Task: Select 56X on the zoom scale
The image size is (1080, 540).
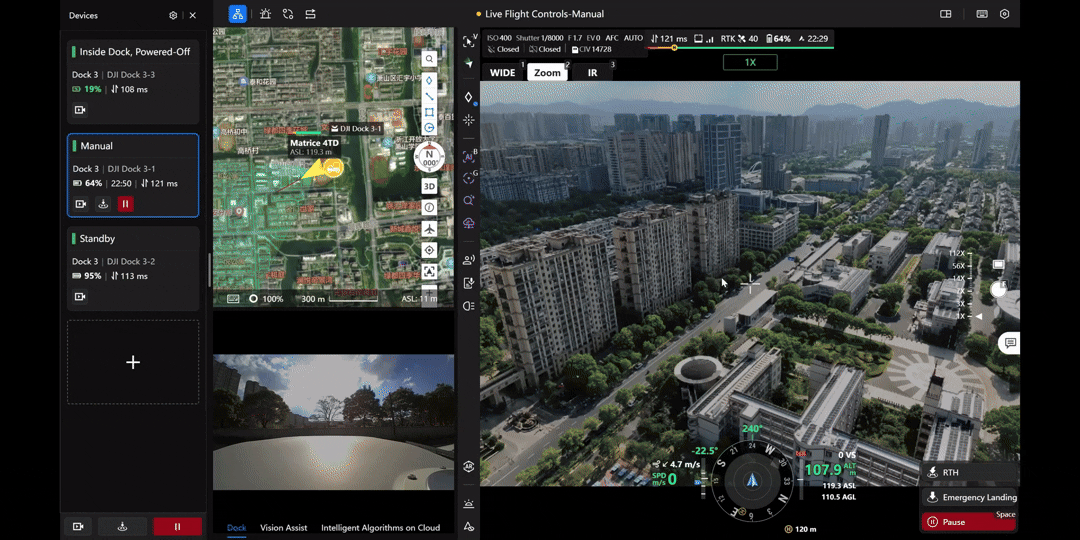Action: pyautogui.click(x=958, y=266)
